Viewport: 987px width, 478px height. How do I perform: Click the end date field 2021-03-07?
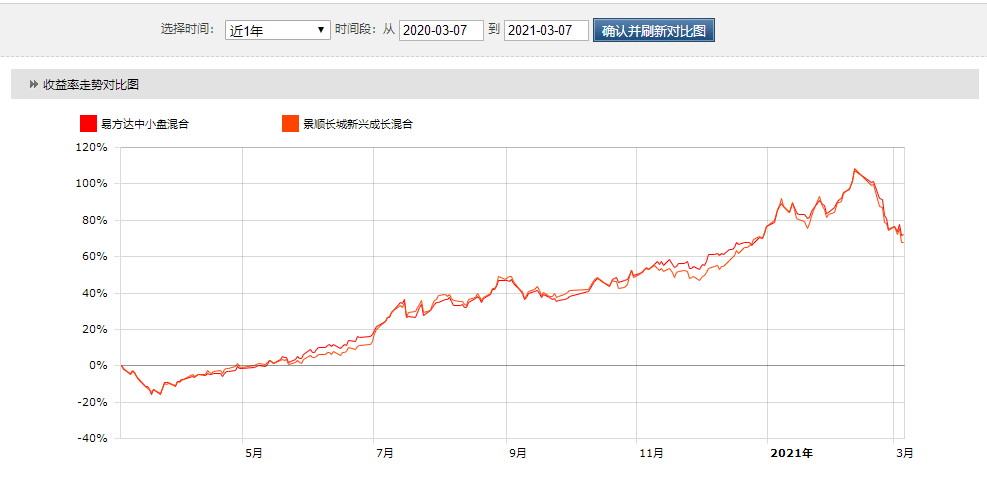coord(546,30)
